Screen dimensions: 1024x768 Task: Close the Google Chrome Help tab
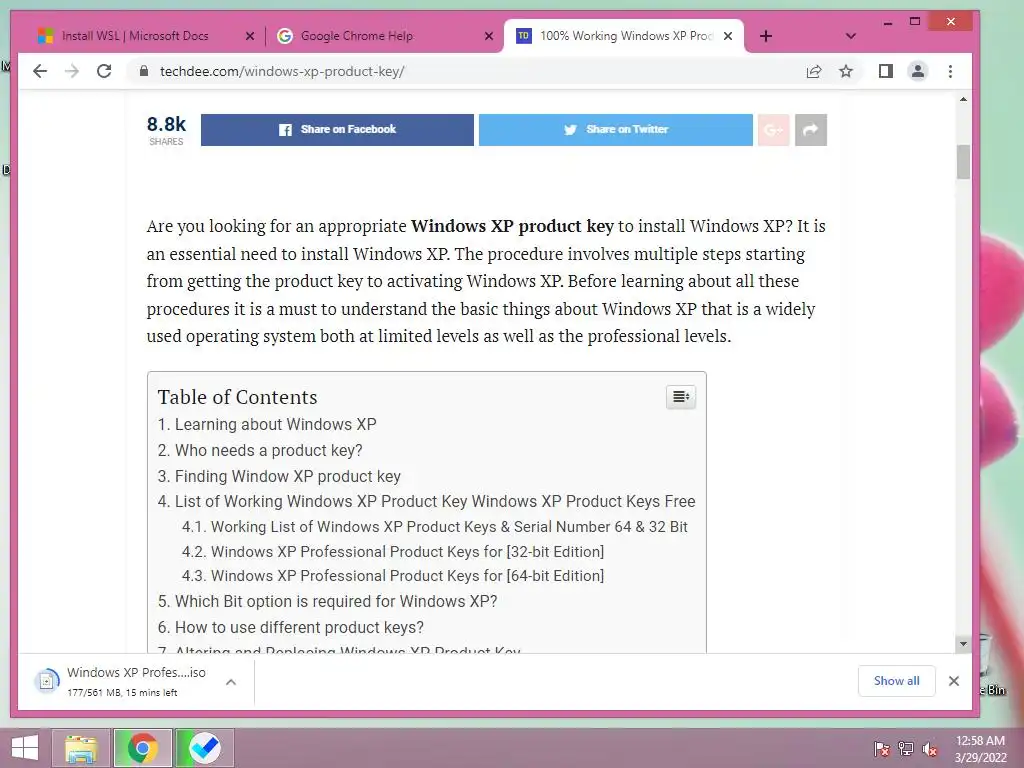(488, 36)
